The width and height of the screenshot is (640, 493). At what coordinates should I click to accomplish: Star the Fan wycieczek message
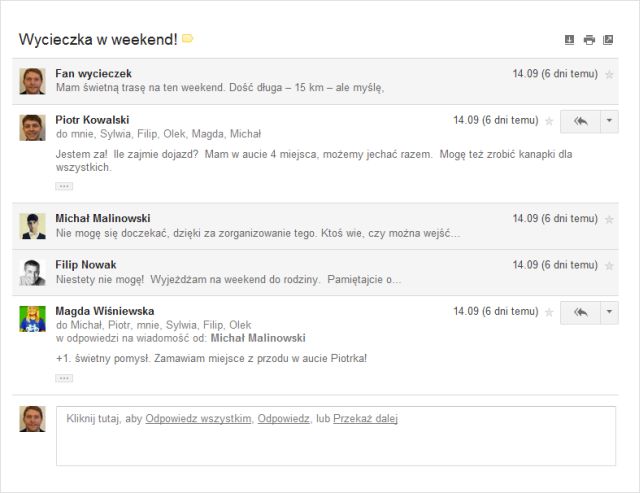coord(610,74)
